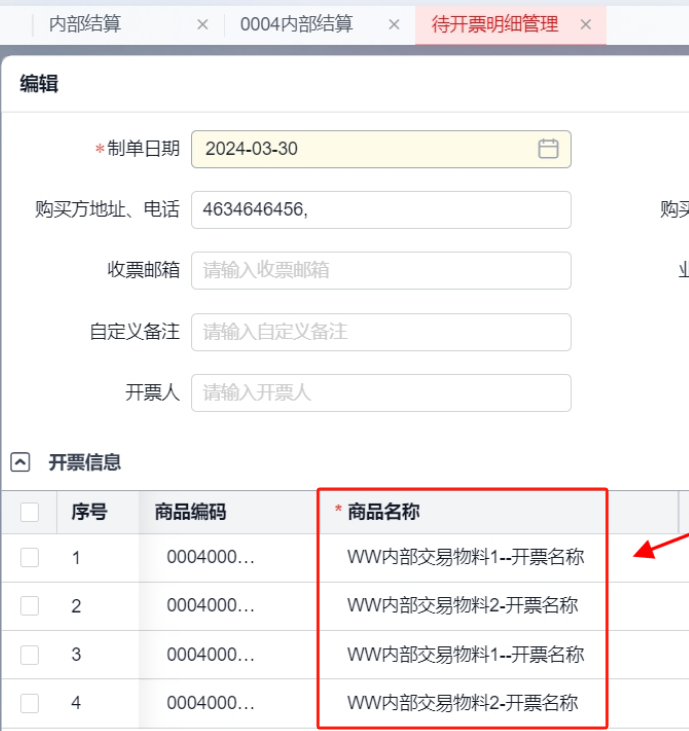Toggle the select-all checkbox in table header

point(30,512)
